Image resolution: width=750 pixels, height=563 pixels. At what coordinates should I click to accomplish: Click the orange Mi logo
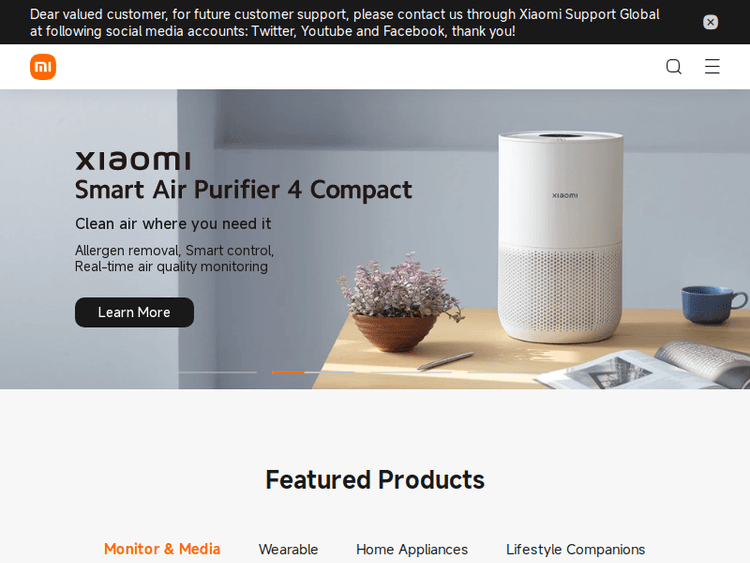43,67
